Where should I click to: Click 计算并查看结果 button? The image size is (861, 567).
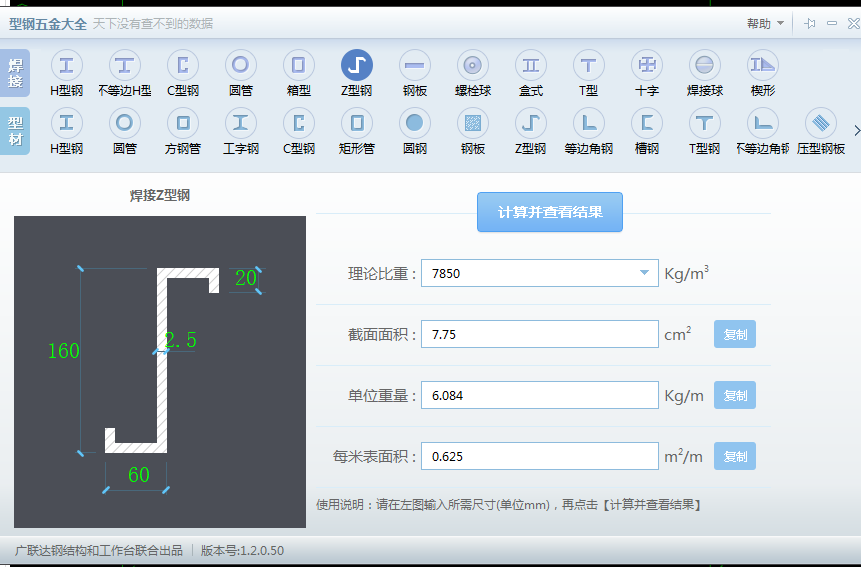550,212
